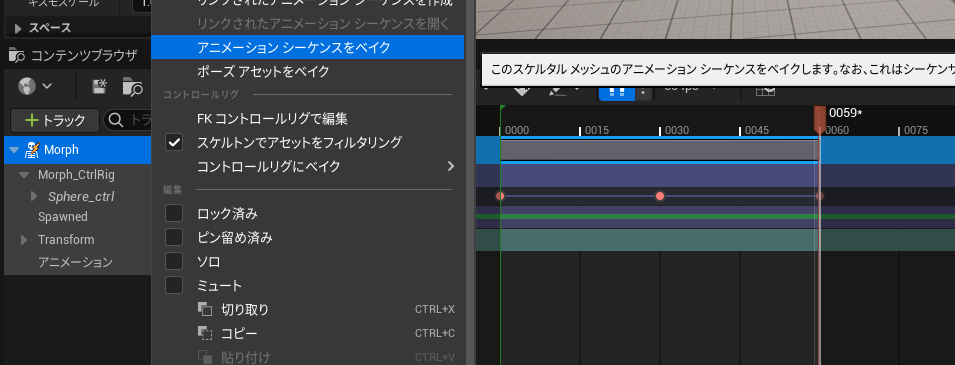Collapse the Morph track
The image size is (955, 365).
coord(14,150)
